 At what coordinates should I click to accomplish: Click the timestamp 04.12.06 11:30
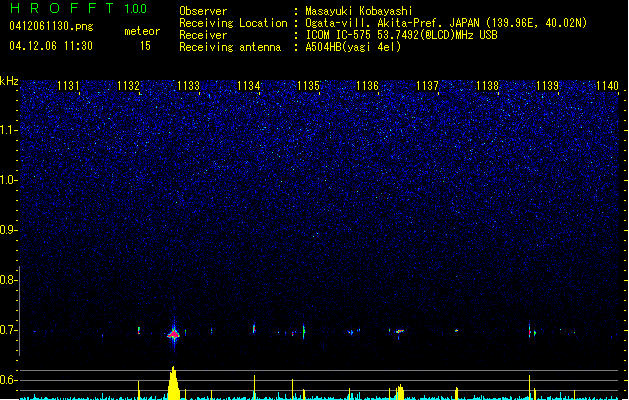(51, 46)
